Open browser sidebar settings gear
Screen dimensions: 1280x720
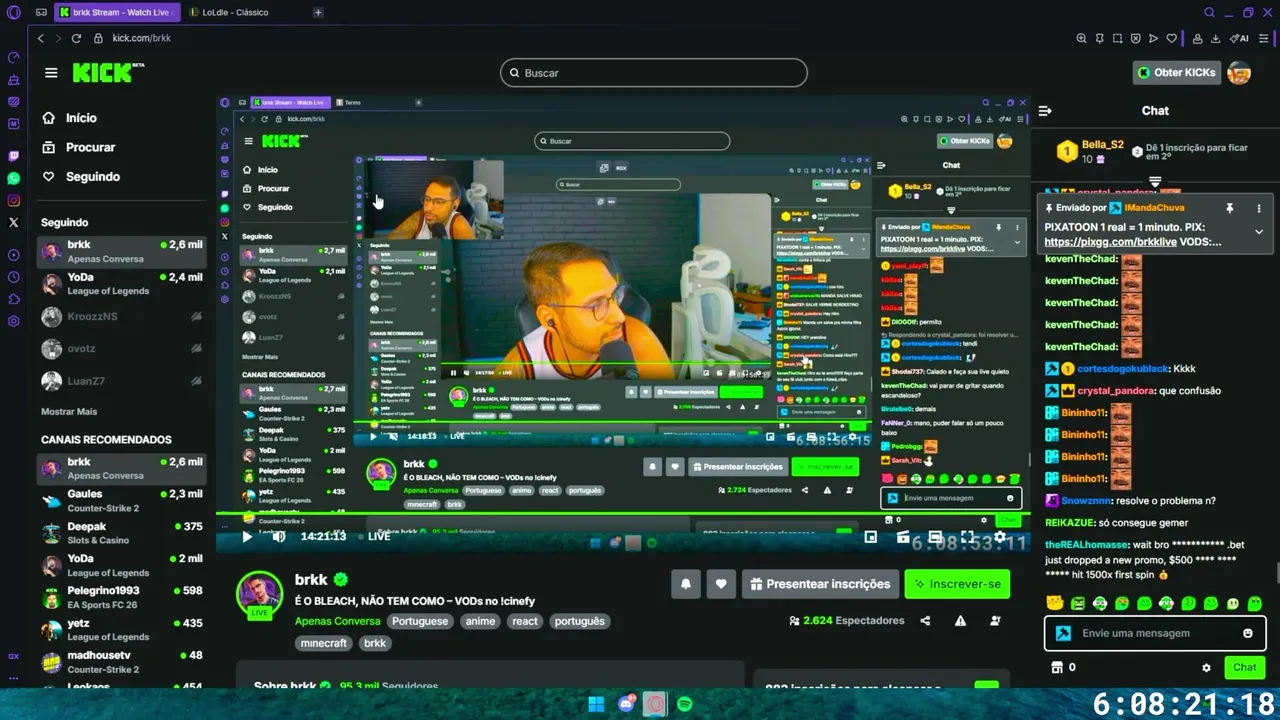[13, 321]
